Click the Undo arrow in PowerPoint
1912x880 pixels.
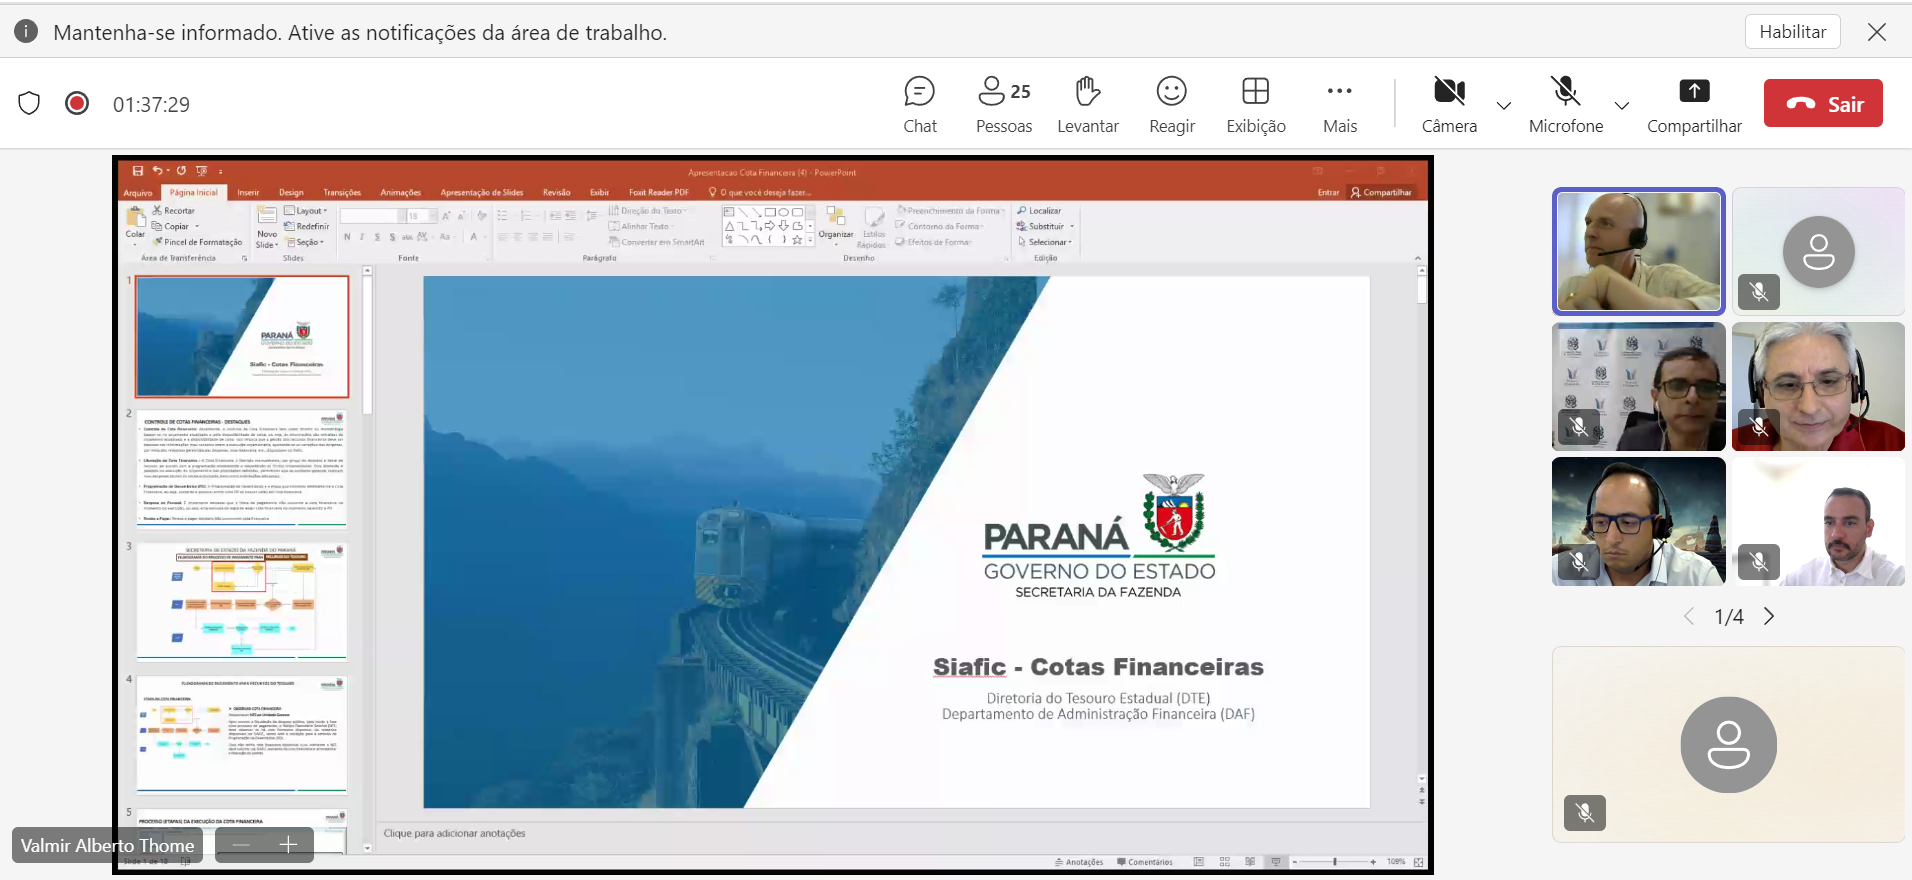point(157,171)
